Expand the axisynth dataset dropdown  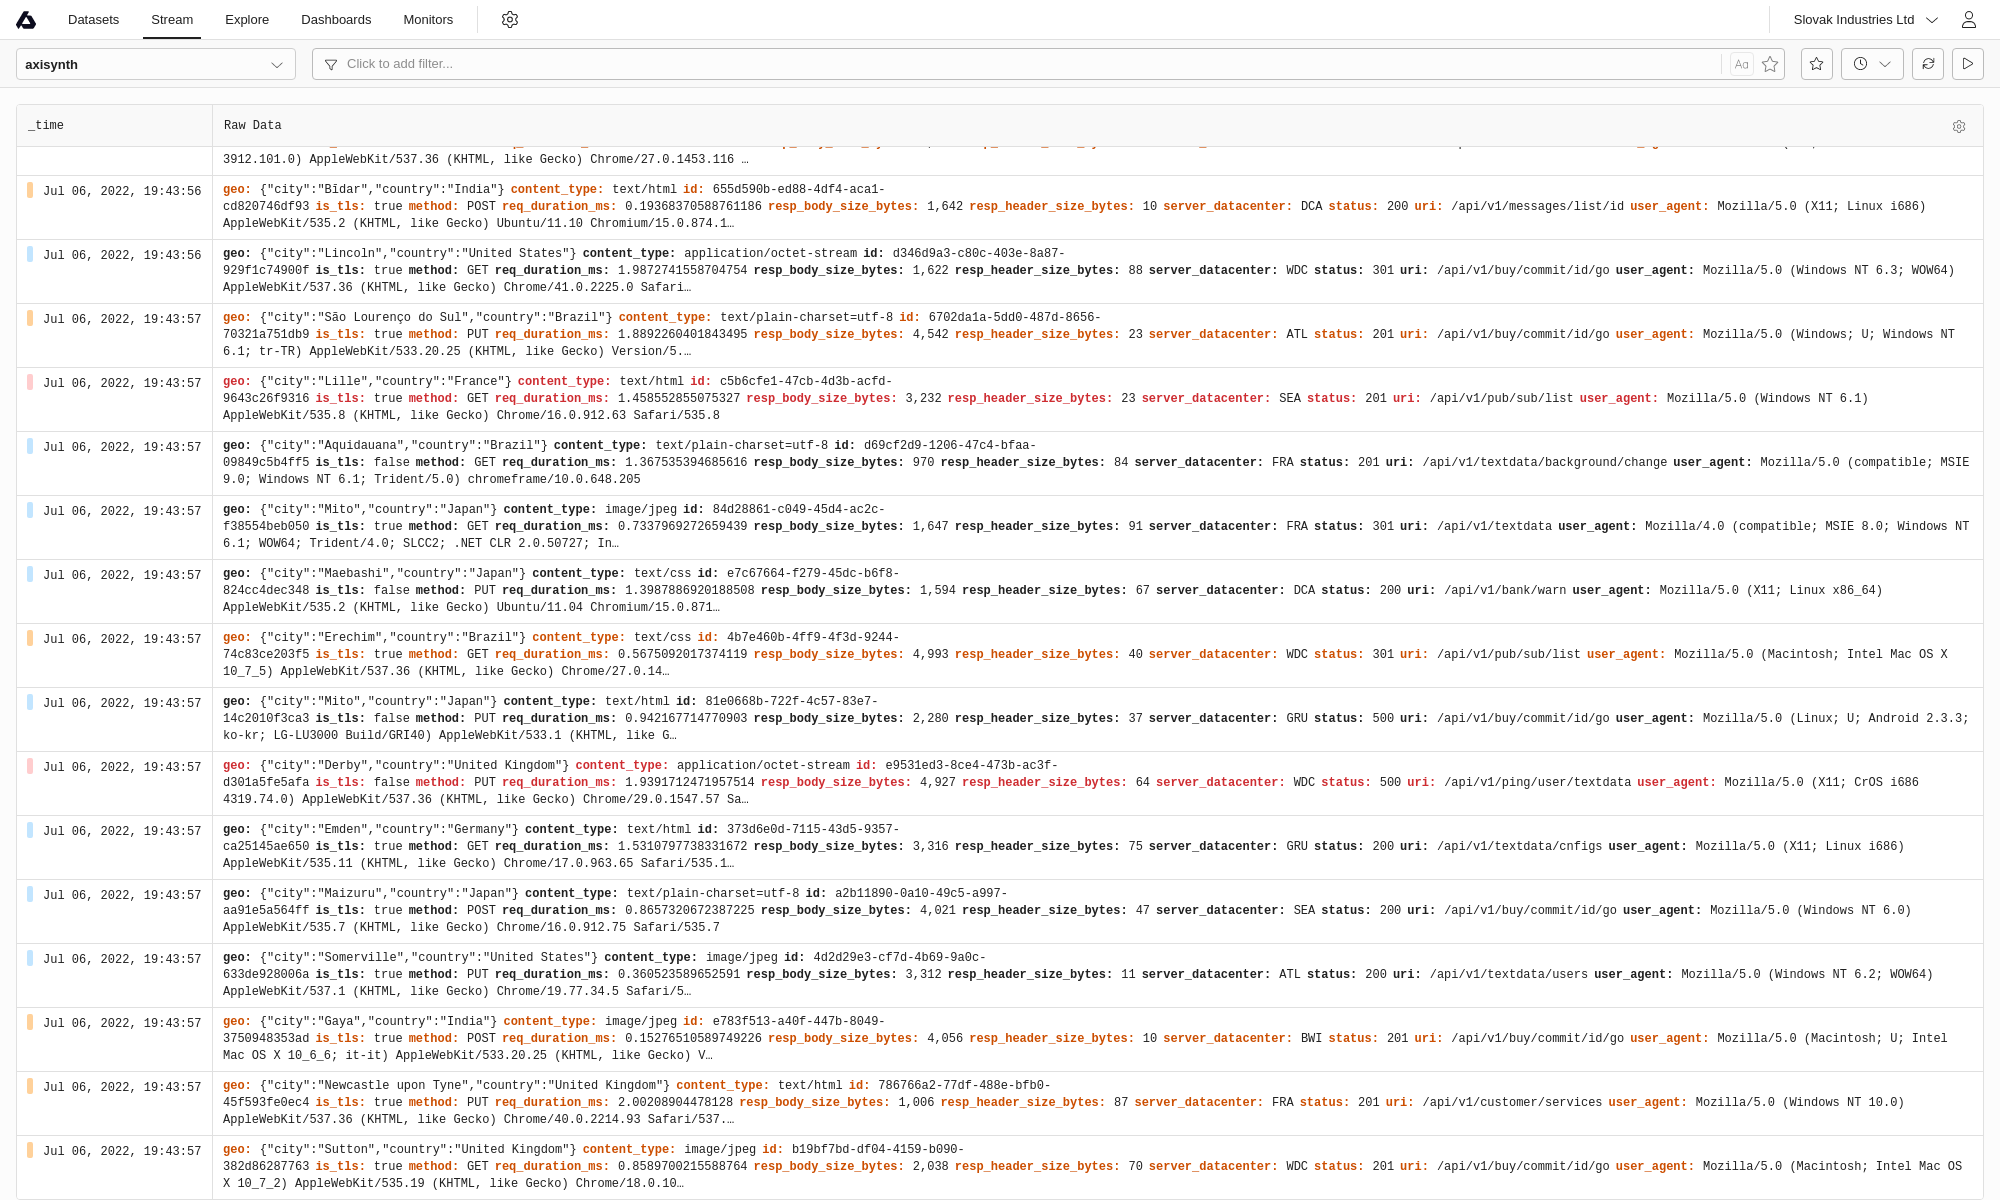(x=155, y=64)
